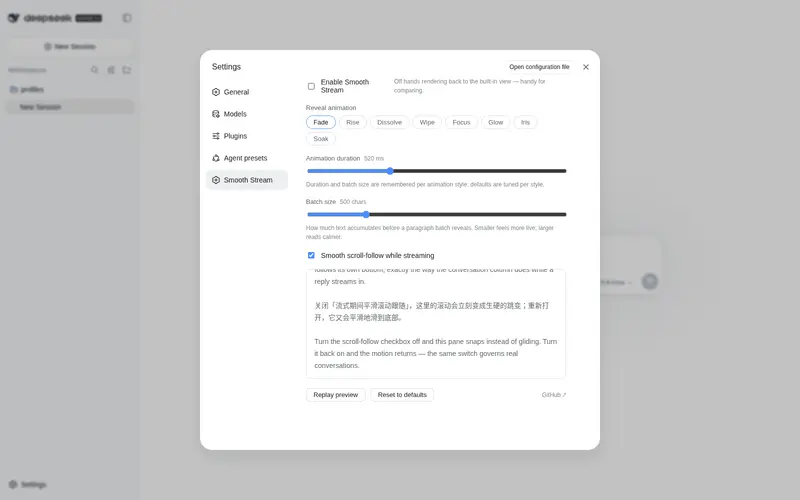Choose the Wipe animation style

(x=427, y=122)
